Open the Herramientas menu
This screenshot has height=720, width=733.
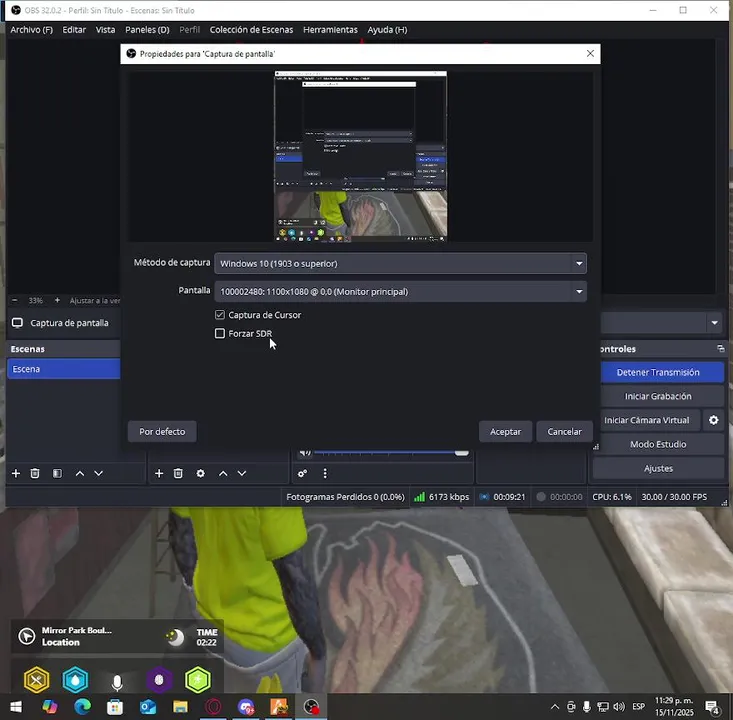(330, 29)
